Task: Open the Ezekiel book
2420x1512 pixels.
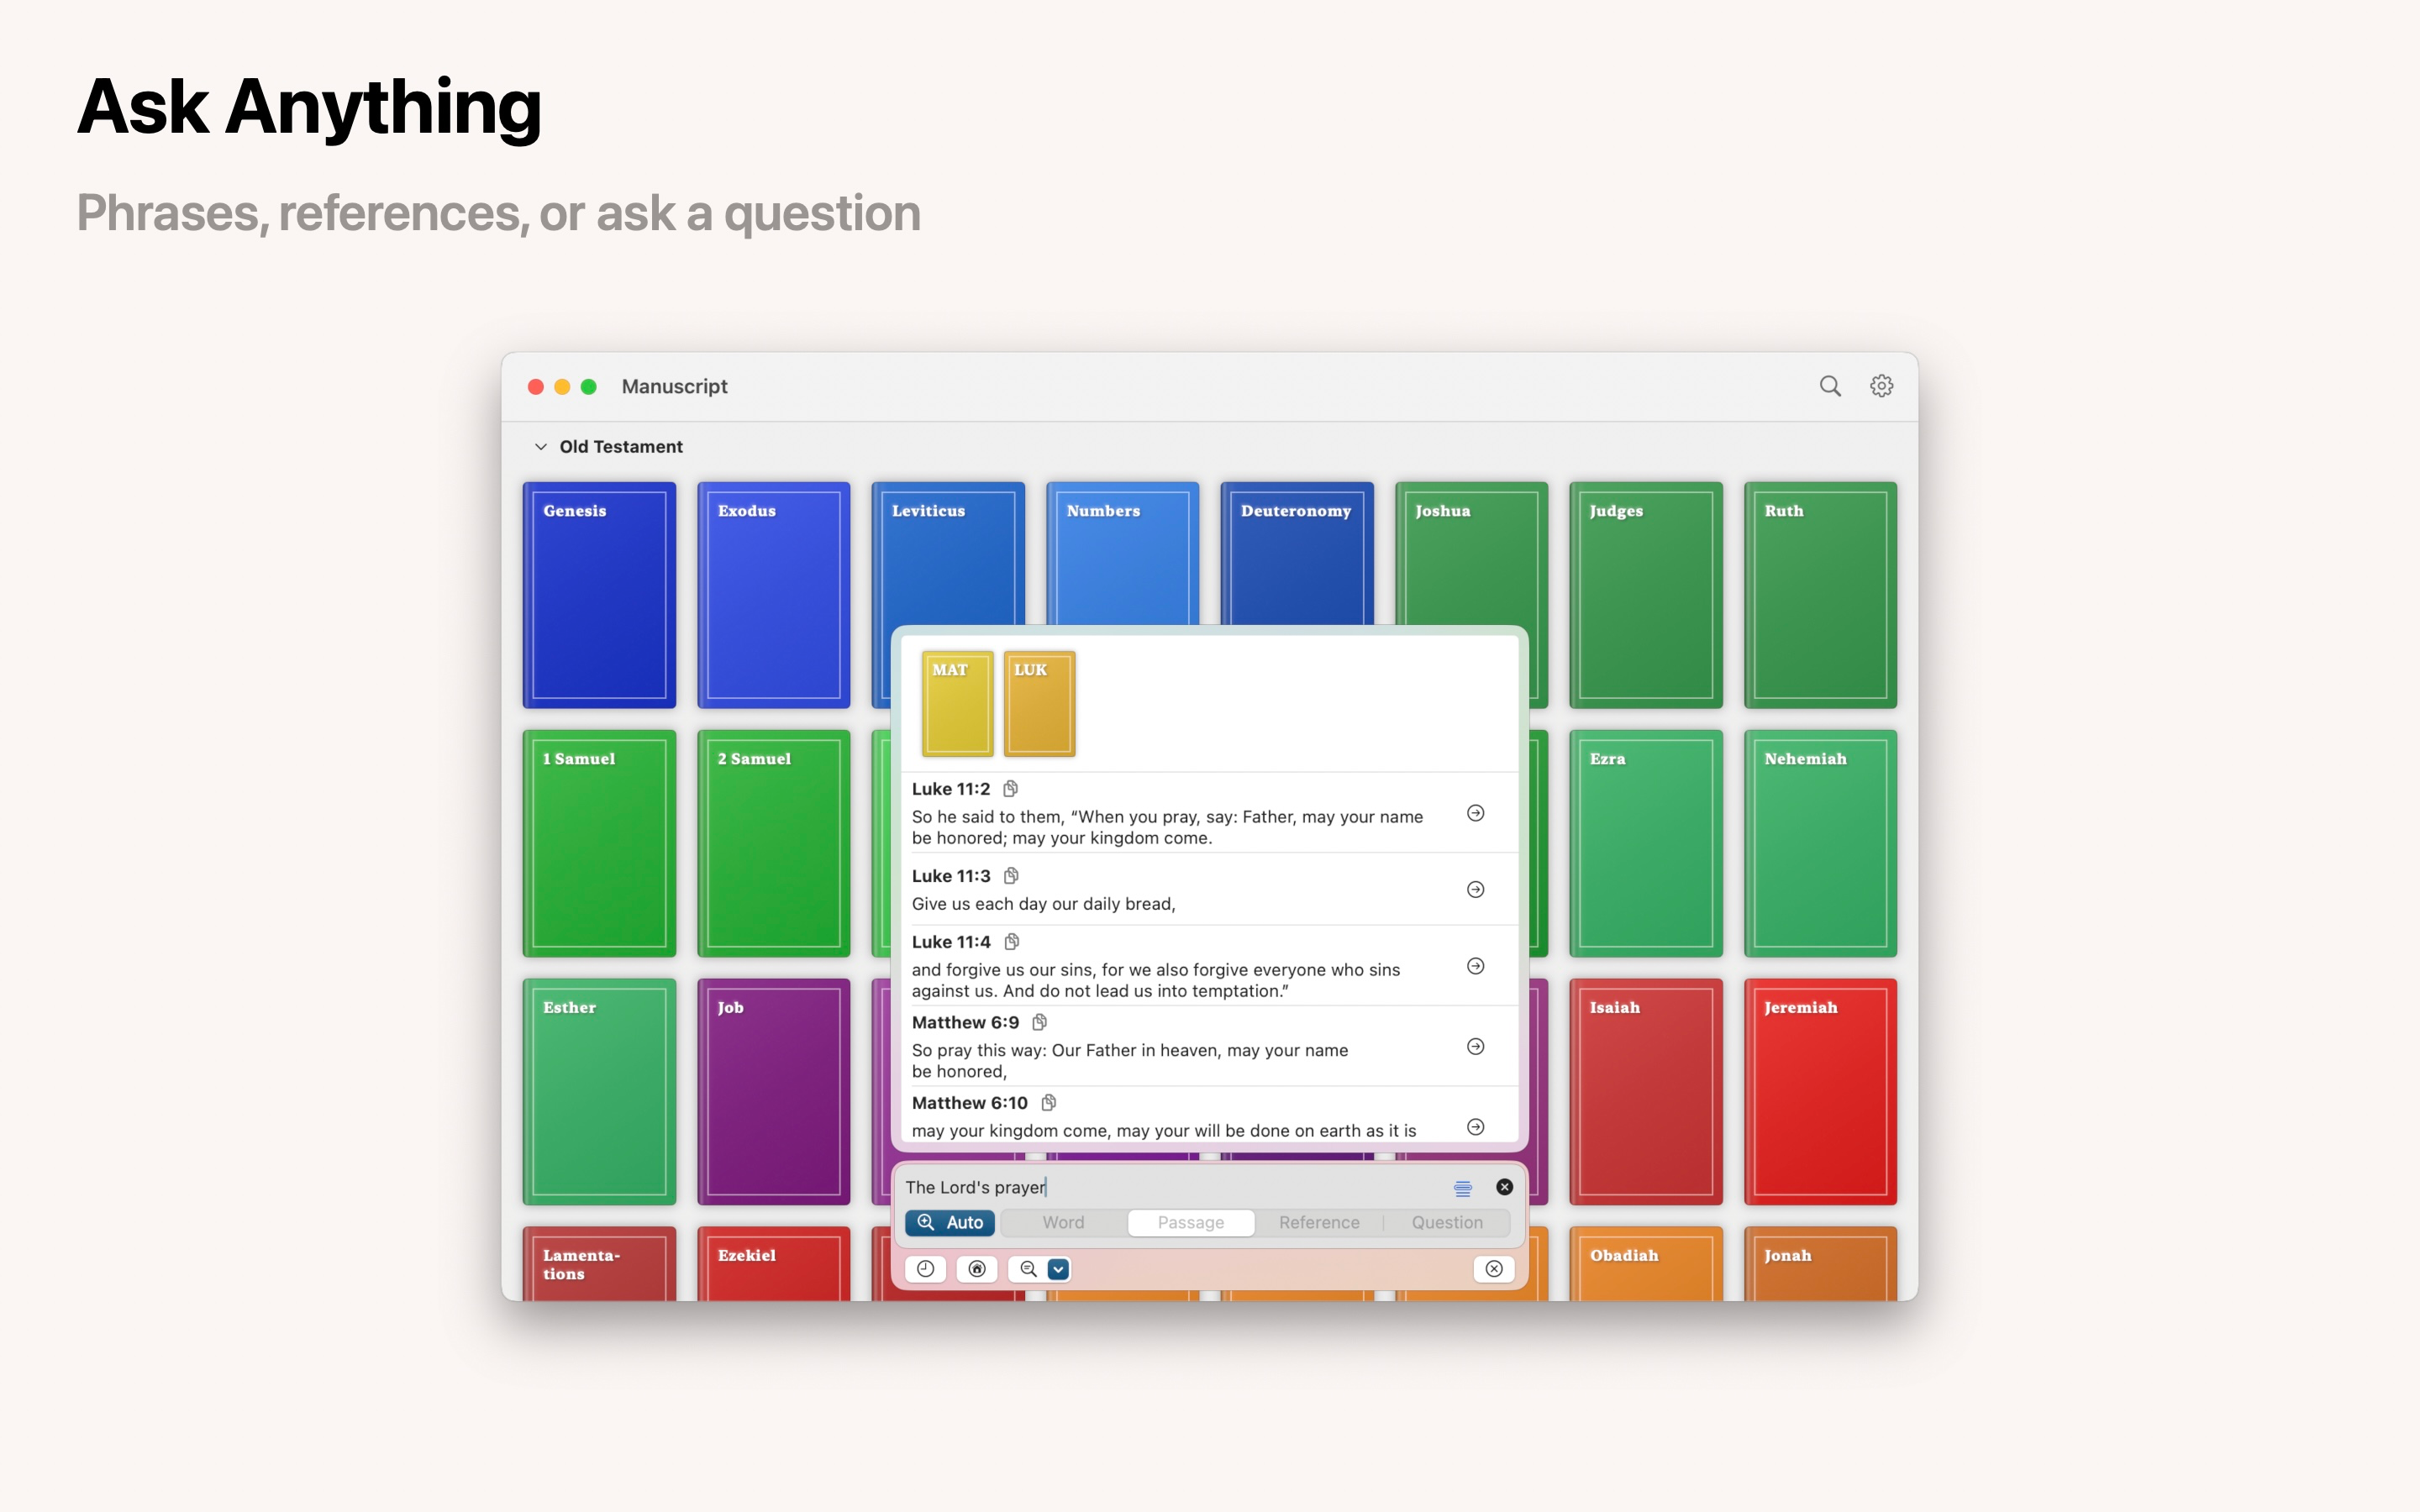Action: pos(773,1264)
